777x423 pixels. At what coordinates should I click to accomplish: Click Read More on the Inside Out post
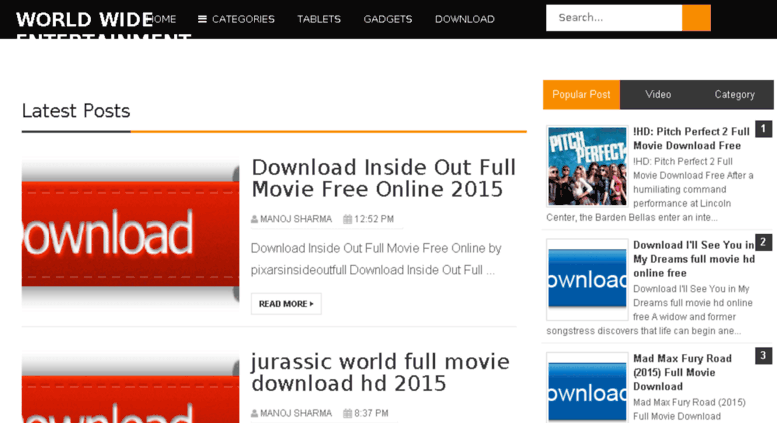click(x=286, y=304)
